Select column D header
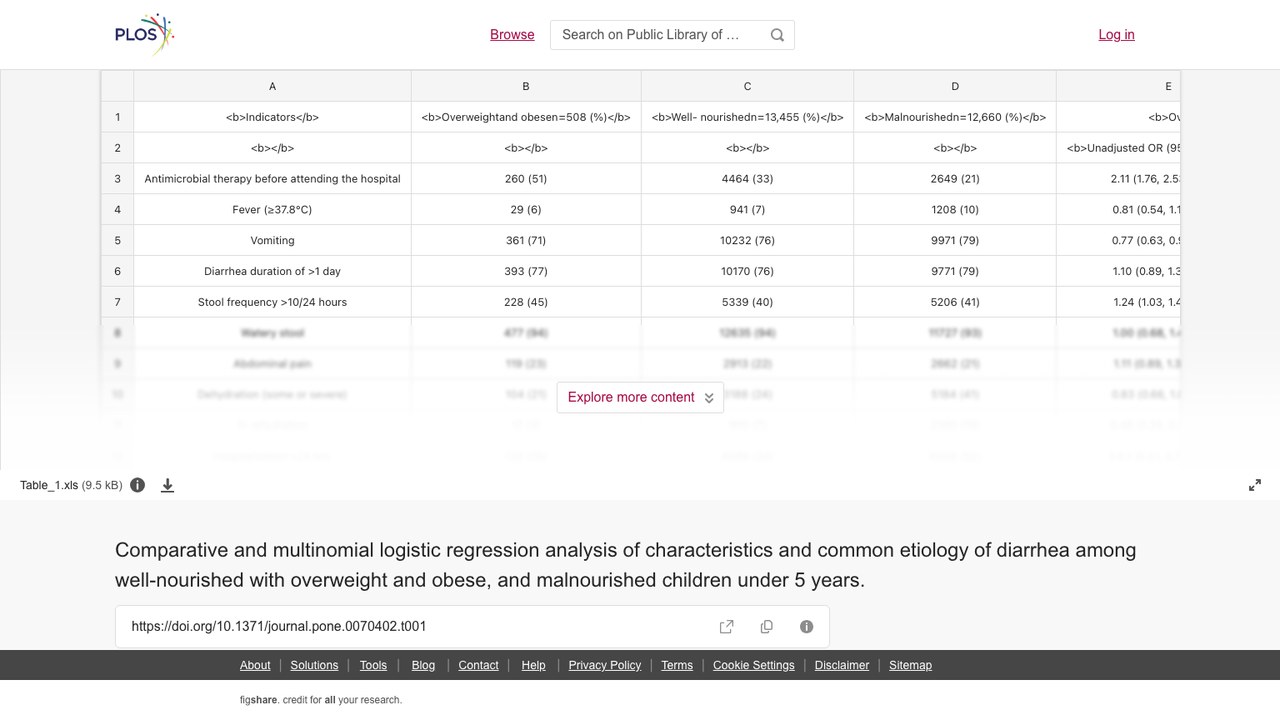This screenshot has width=1280, height=720. (x=955, y=86)
